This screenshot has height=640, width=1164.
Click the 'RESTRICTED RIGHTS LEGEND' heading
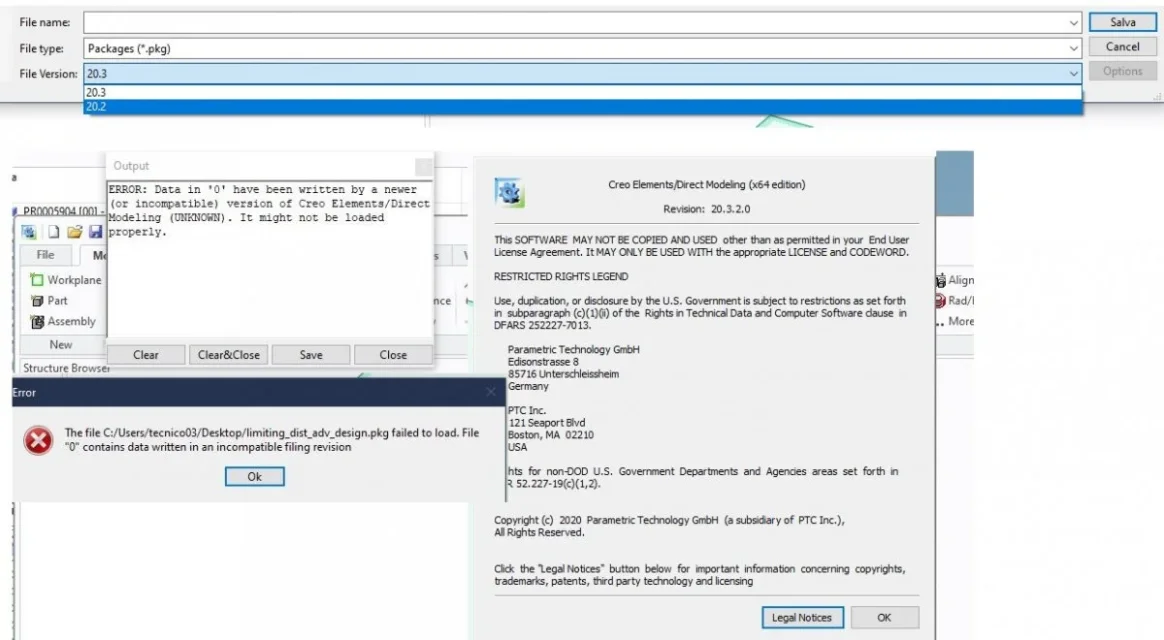(560, 276)
